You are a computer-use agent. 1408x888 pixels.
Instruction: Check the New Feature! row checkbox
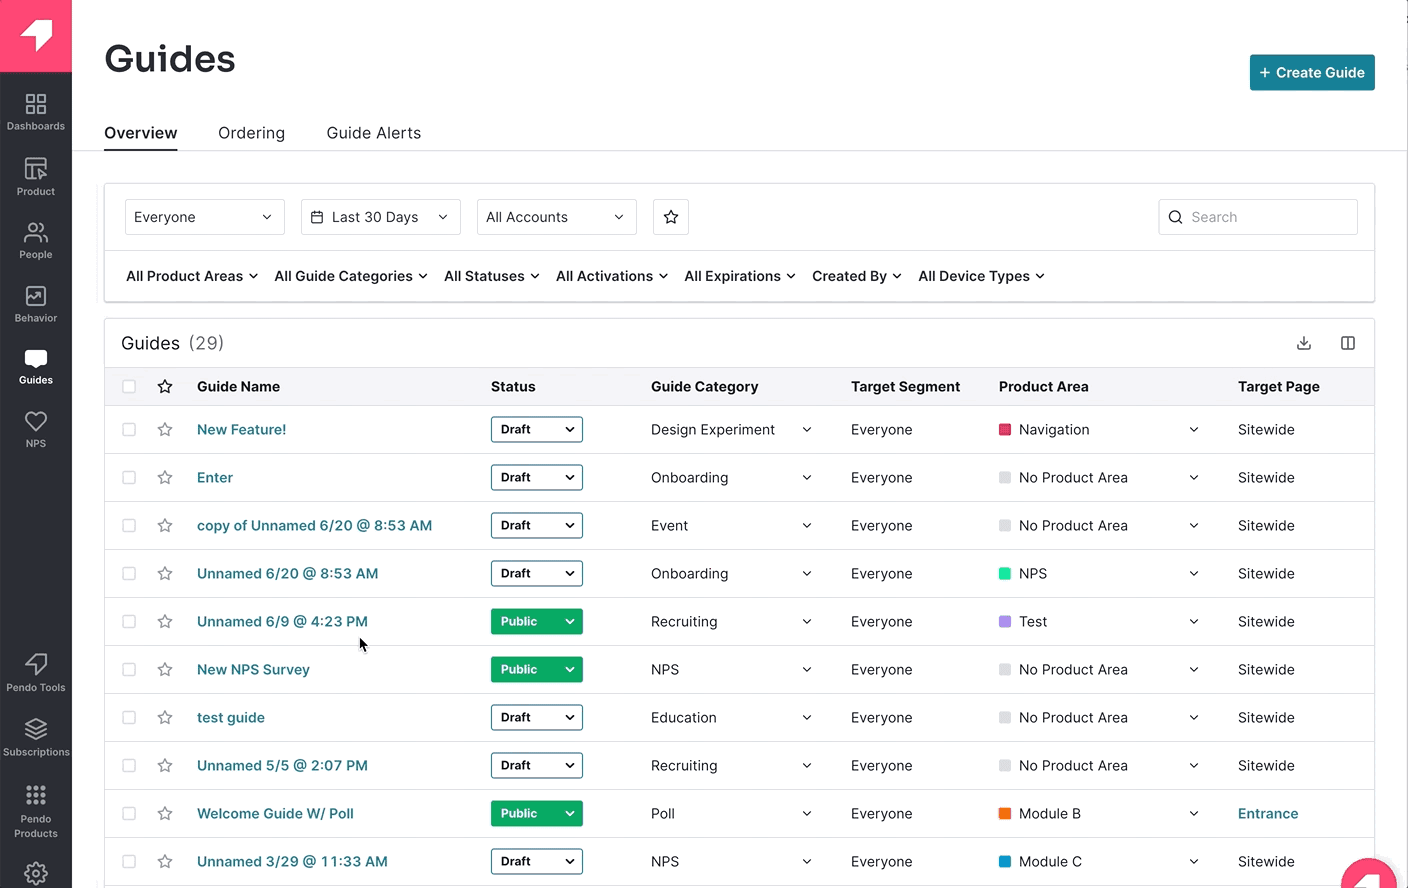(129, 430)
